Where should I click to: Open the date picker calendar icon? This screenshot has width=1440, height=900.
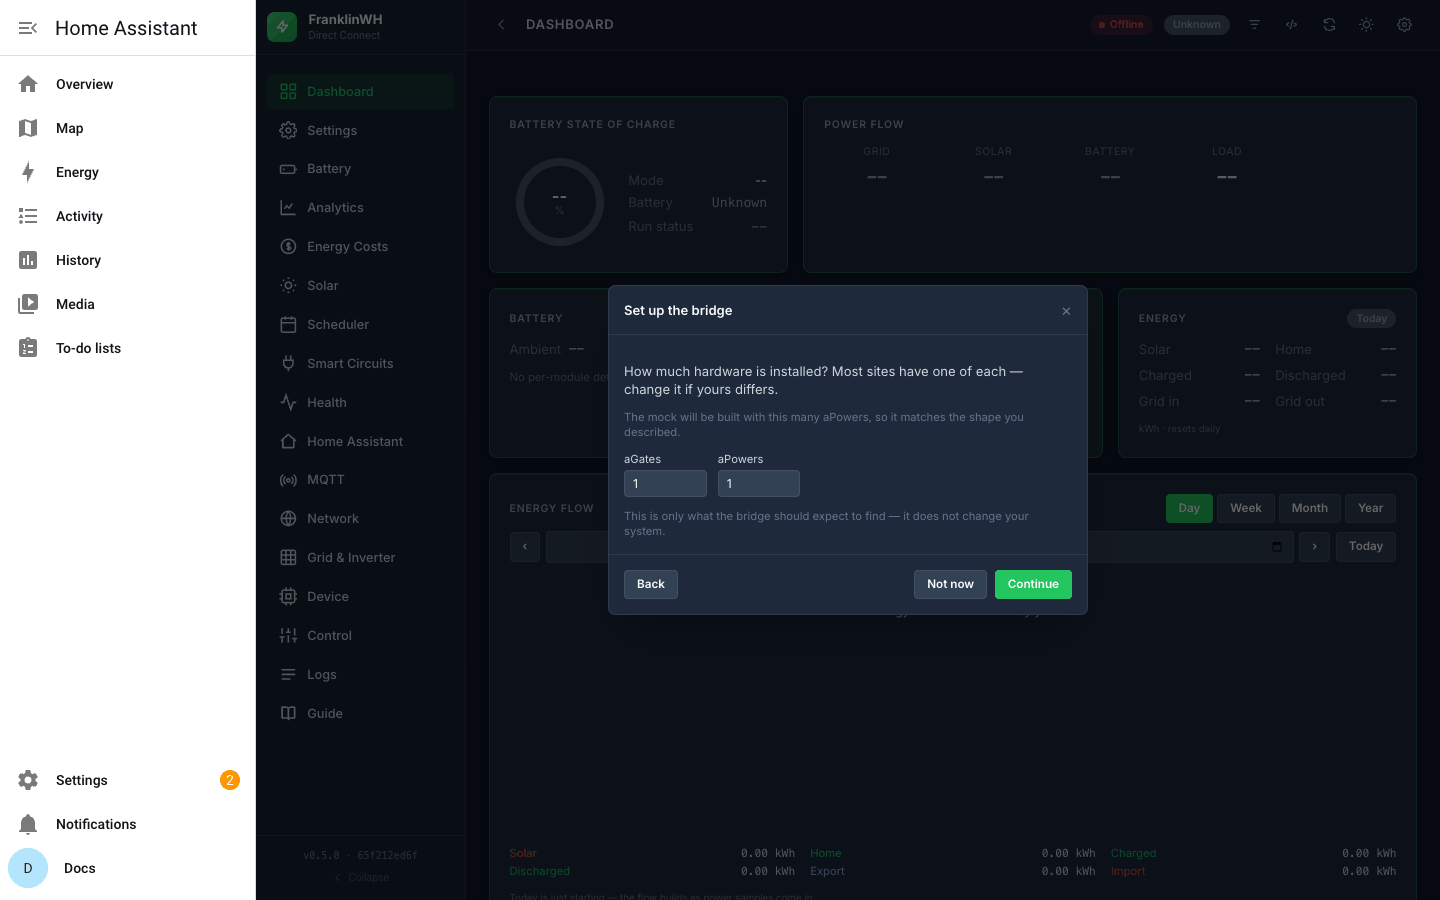(1277, 547)
